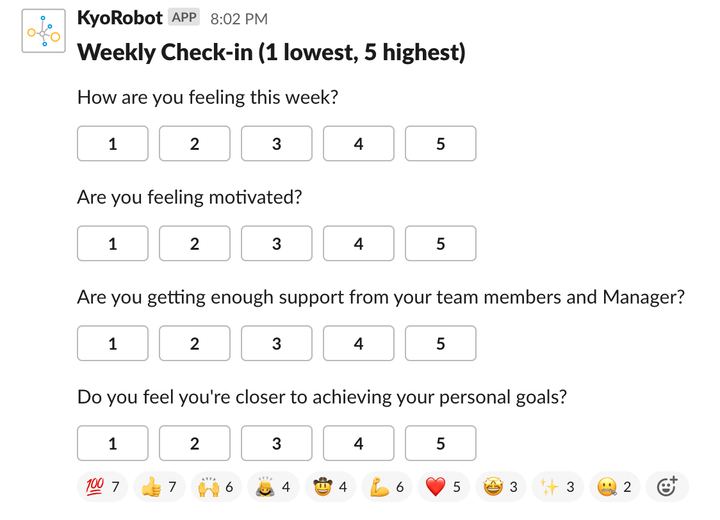Screen dimensions: 720x520
Task: Select 4 for feeling motivated
Action: click(358, 244)
